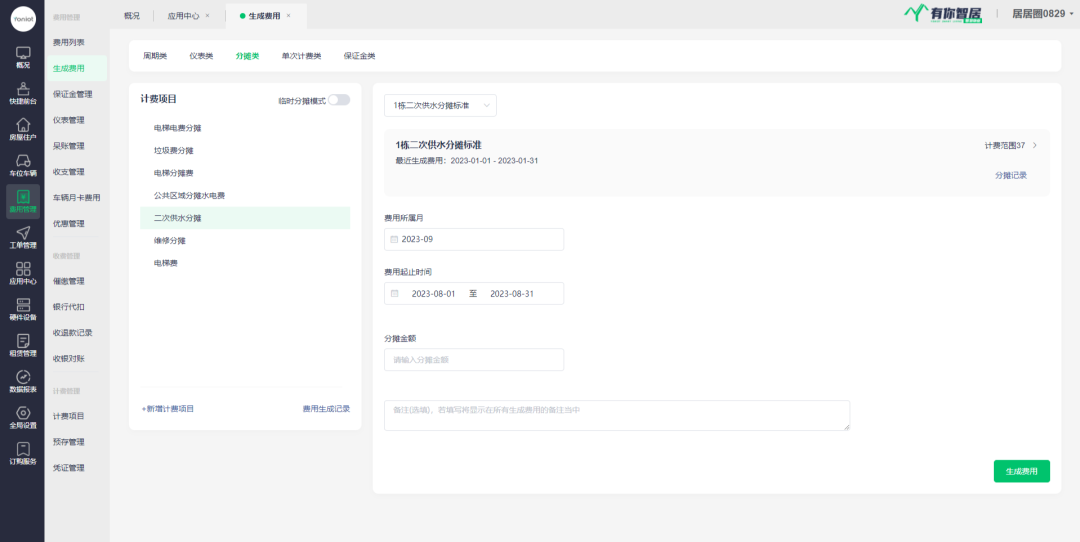The width and height of the screenshot is (1080, 542).
Task: Expand 1栋二次供水分摊标准 dropdown
Action: [440, 106]
